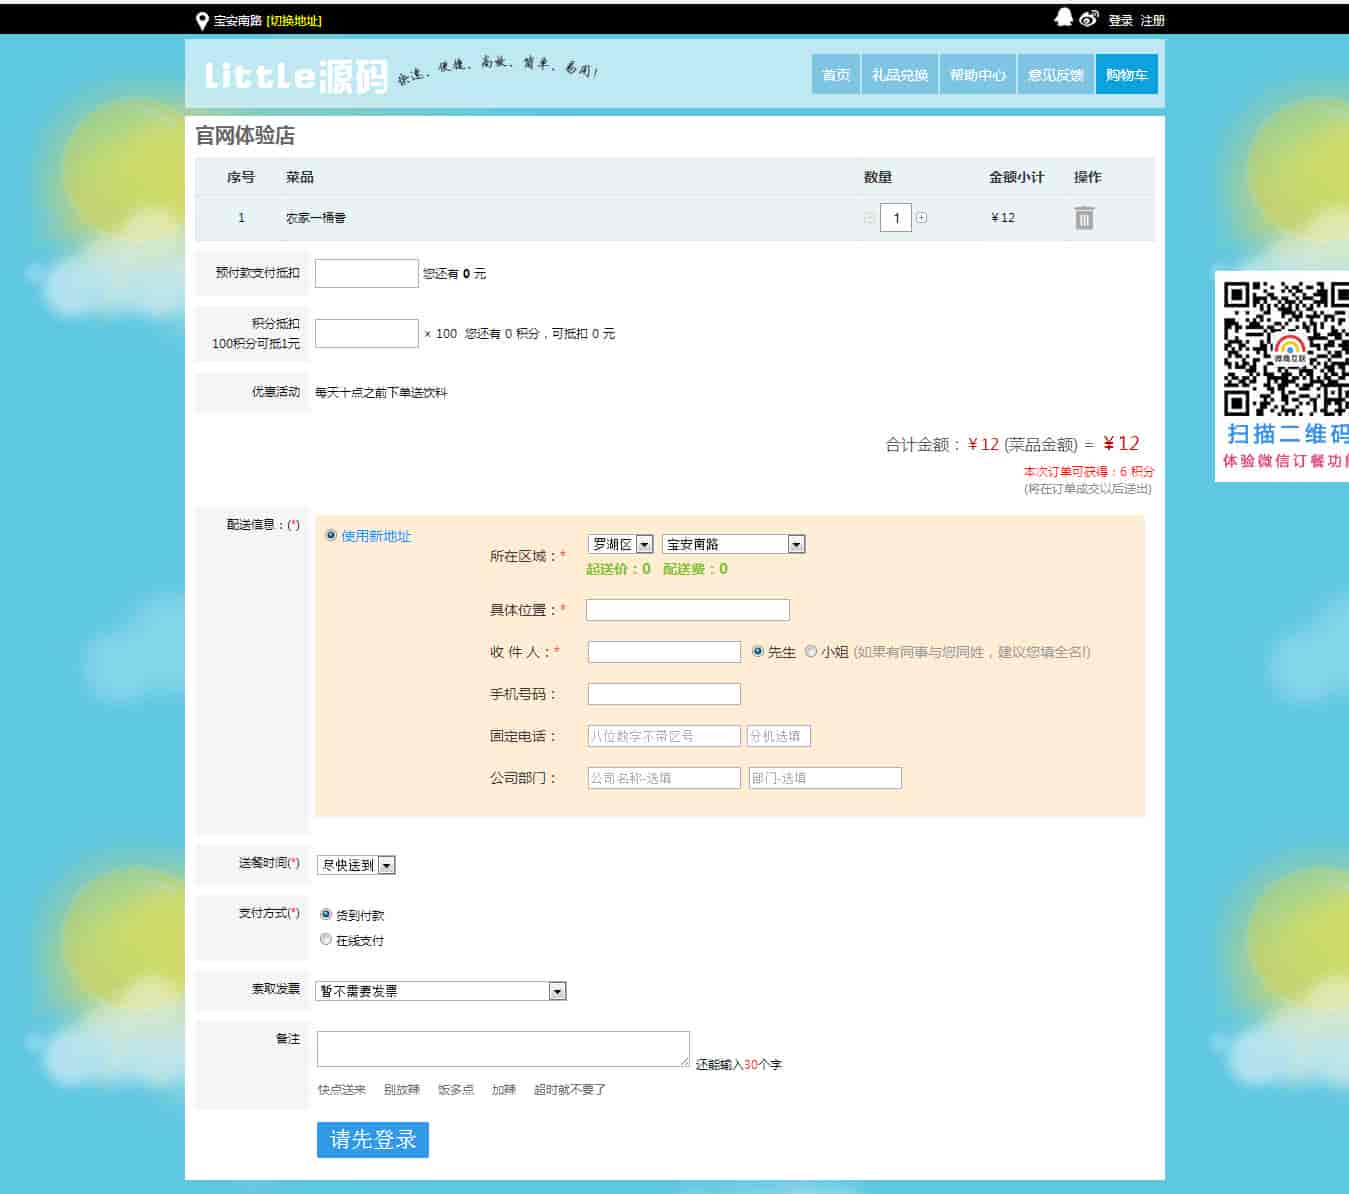Viewport: 1349px width, 1194px height.
Task: Decrease quantity with the minus icon
Action: coord(868,218)
